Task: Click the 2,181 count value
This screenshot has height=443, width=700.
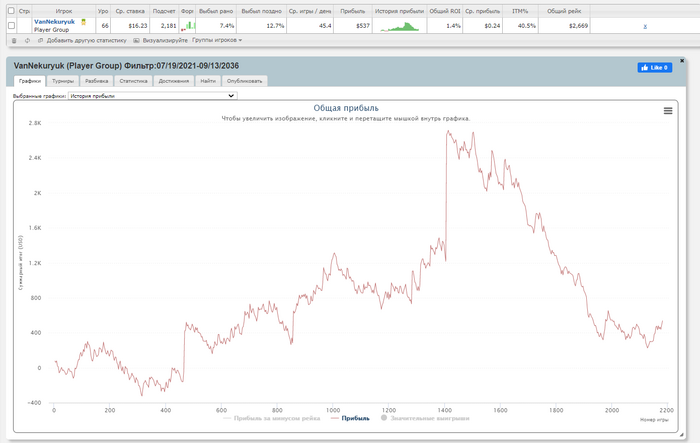Action: (x=168, y=26)
